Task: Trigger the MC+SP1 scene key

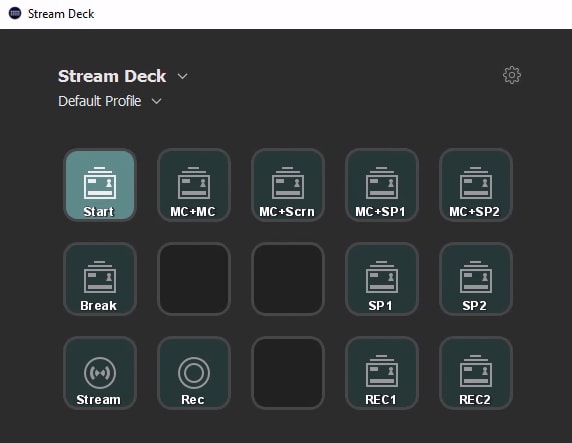Action: point(382,185)
